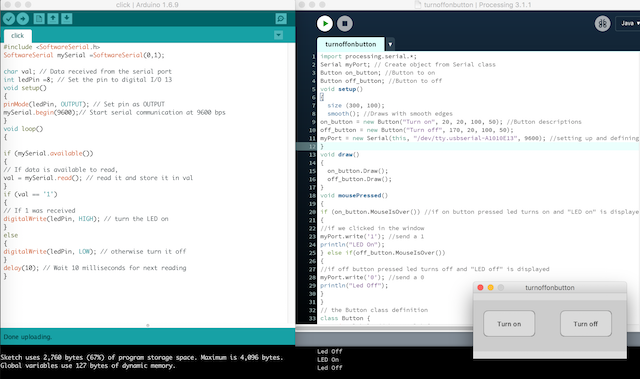
Task: Click "myPort.write('1');" line in Processing
Action: (372, 237)
